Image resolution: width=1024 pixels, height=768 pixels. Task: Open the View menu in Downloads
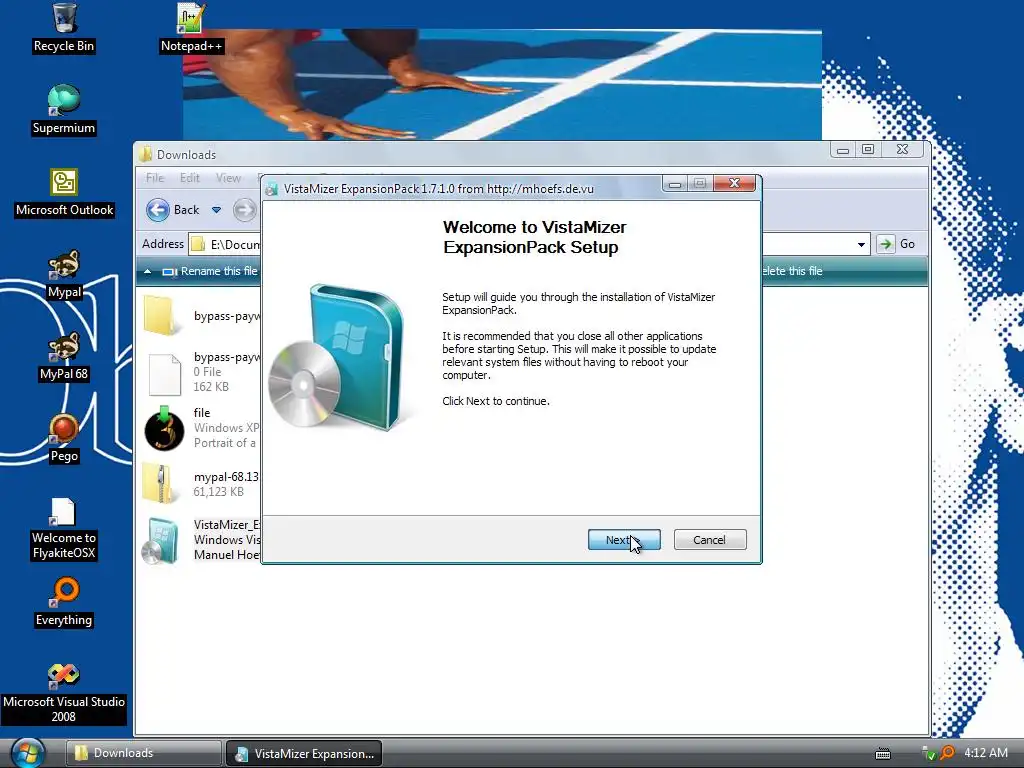click(x=229, y=178)
